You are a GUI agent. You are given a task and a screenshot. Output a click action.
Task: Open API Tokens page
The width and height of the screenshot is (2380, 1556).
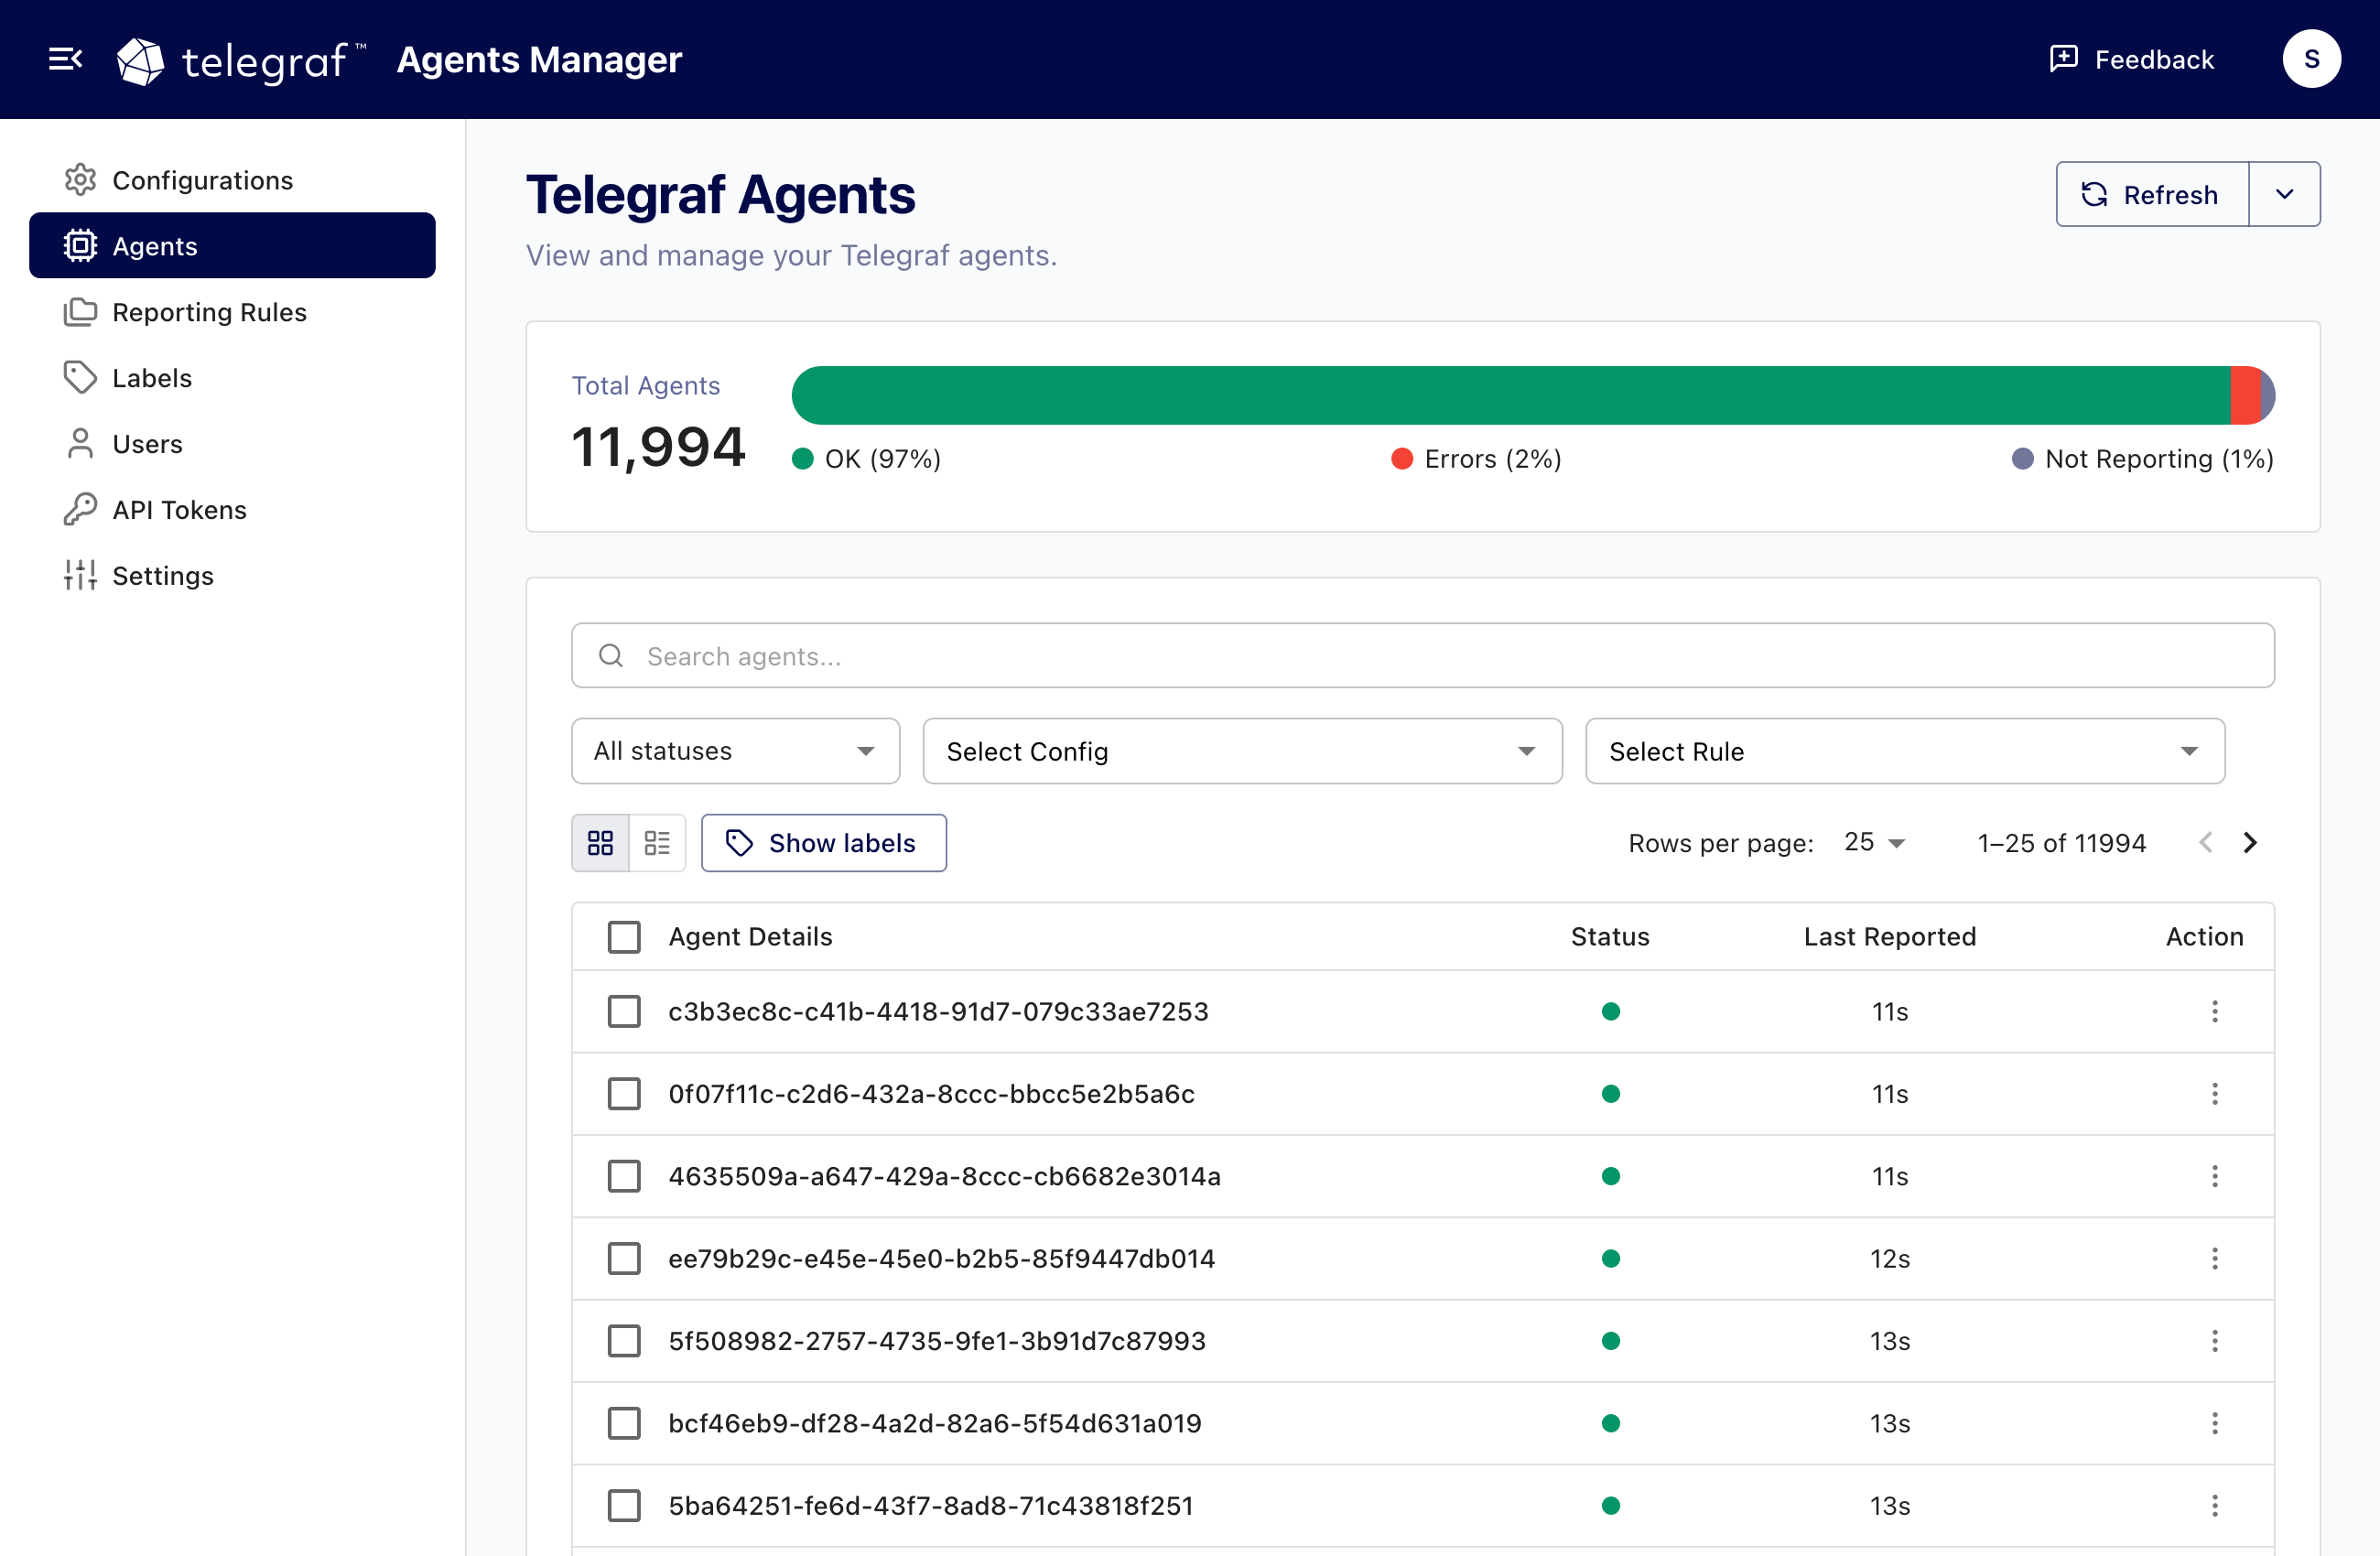(x=232, y=510)
